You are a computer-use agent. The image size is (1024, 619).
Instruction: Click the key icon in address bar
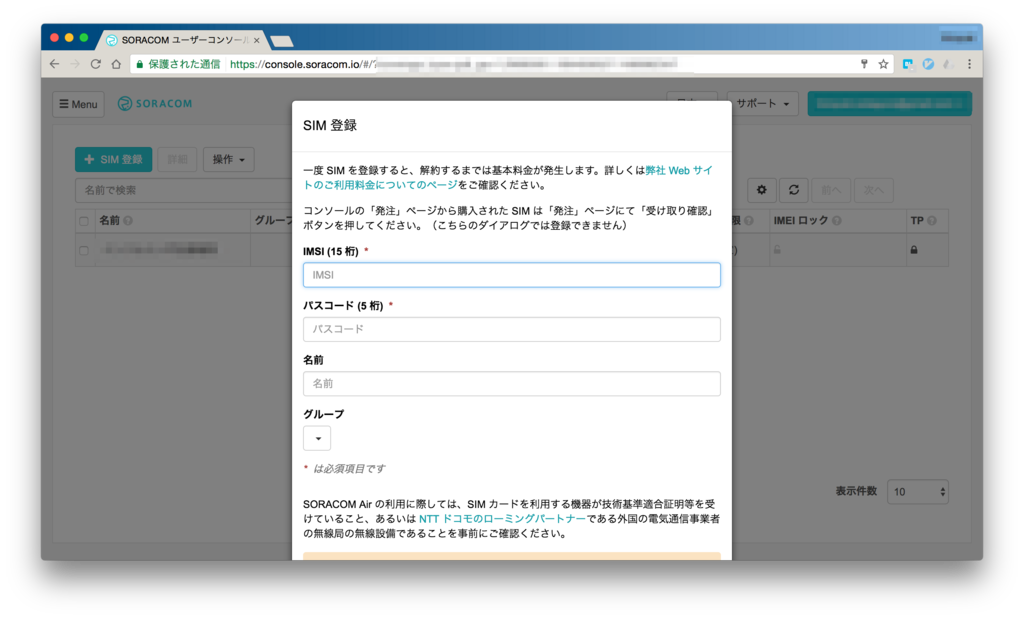864,64
